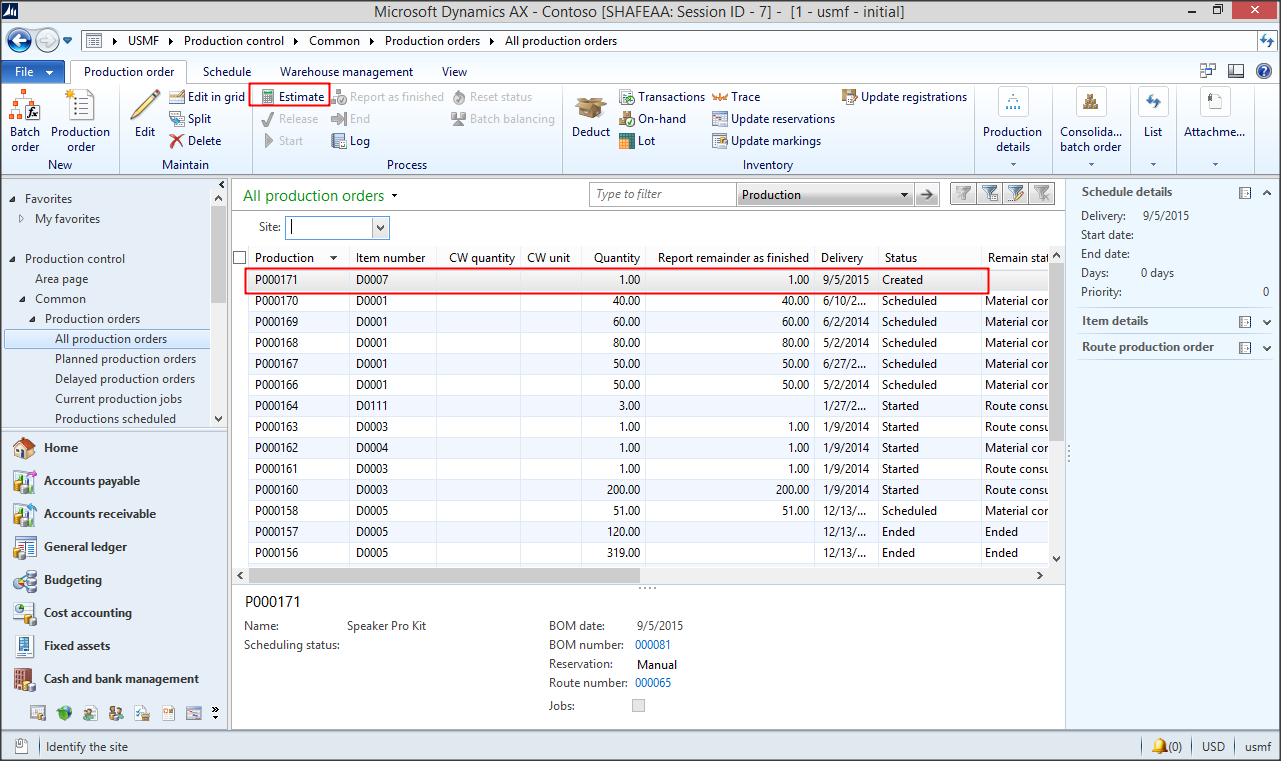Open BOM number 000081 link
Screen dimensions: 1281x761
coord(653,645)
